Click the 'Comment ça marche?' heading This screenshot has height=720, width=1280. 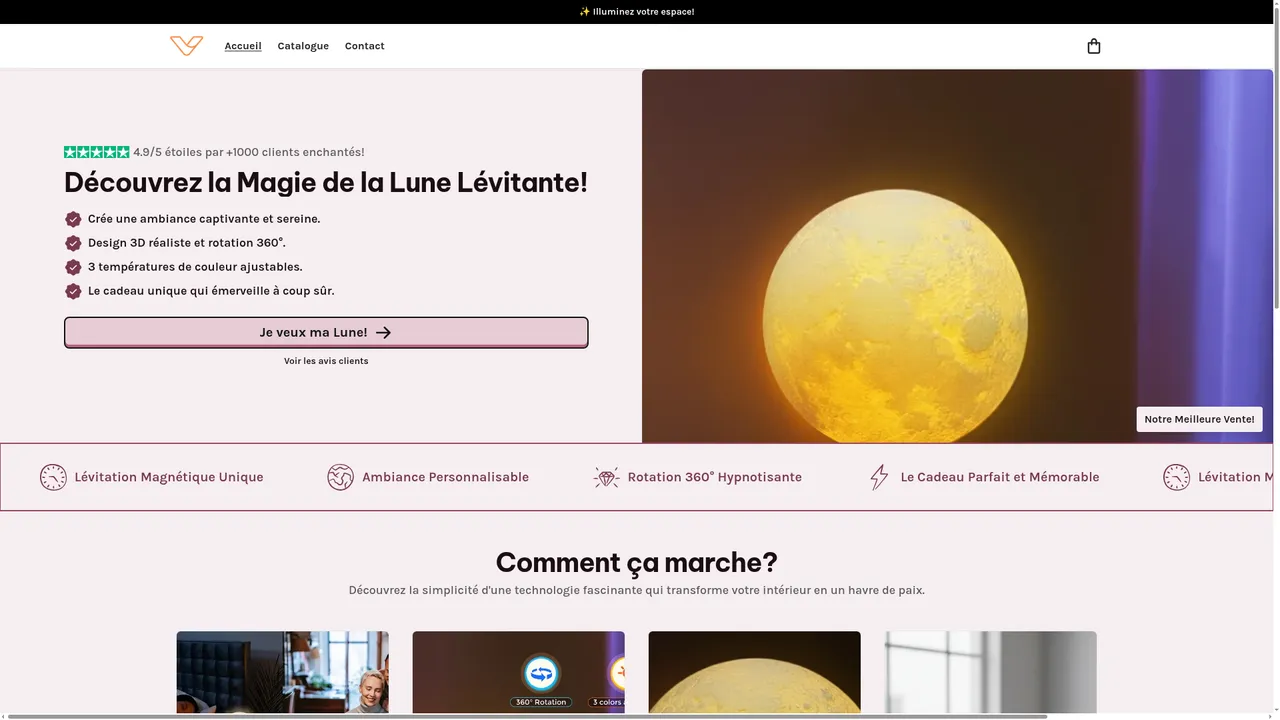point(637,562)
